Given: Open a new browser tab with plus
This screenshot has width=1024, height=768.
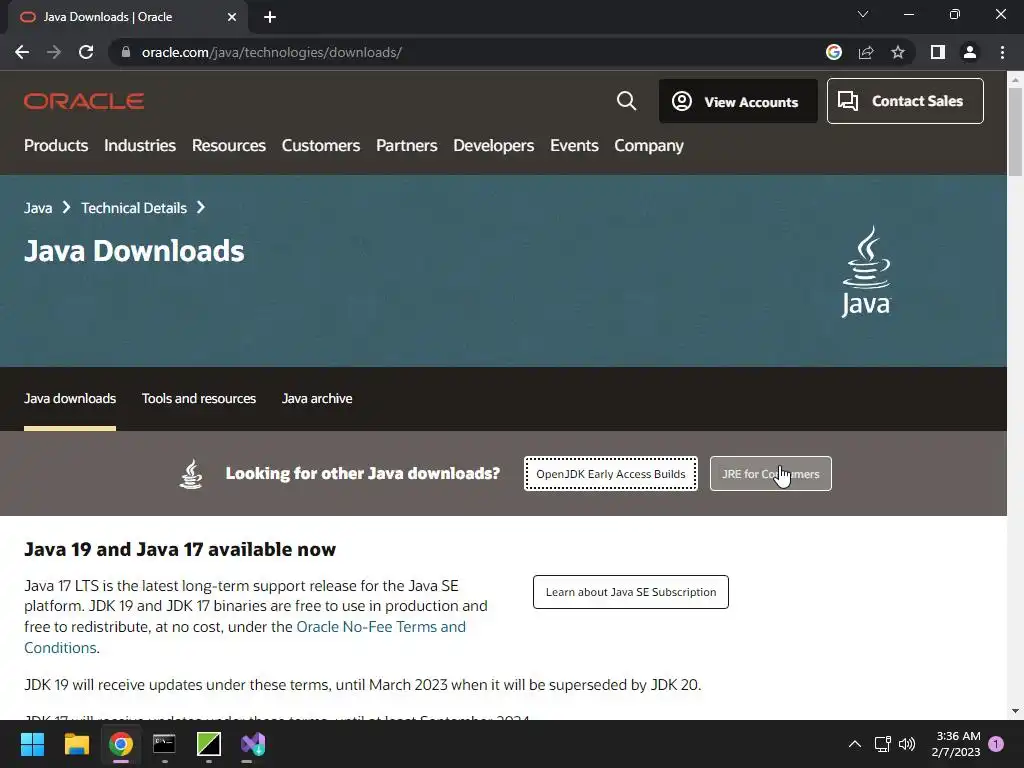Looking at the screenshot, I should [270, 17].
